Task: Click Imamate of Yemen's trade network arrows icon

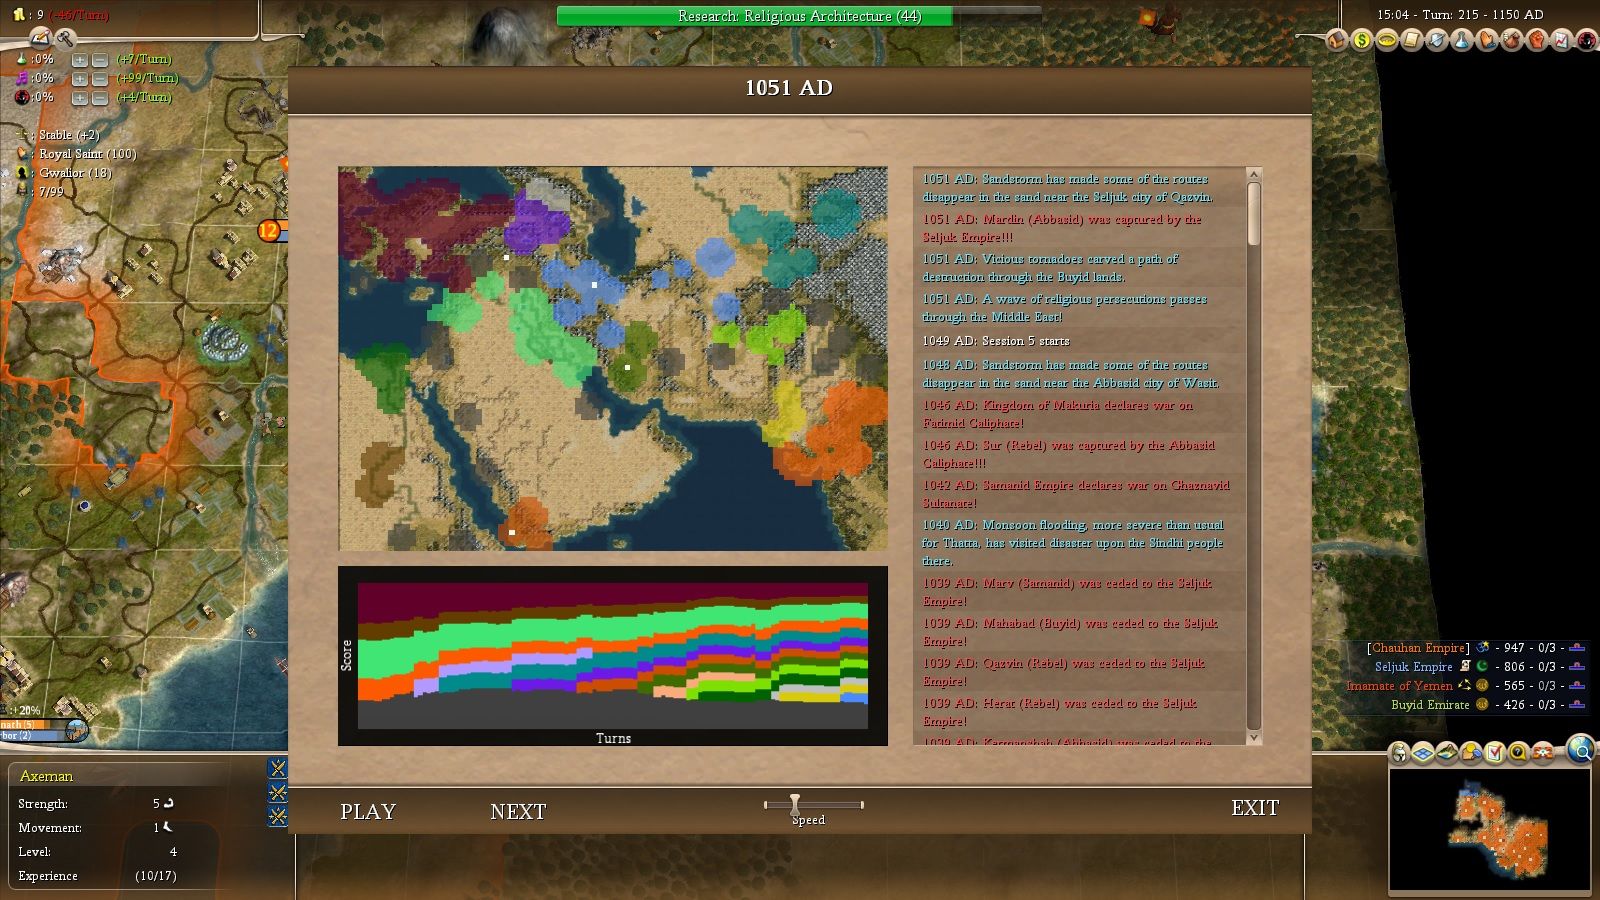Action: (x=1465, y=685)
